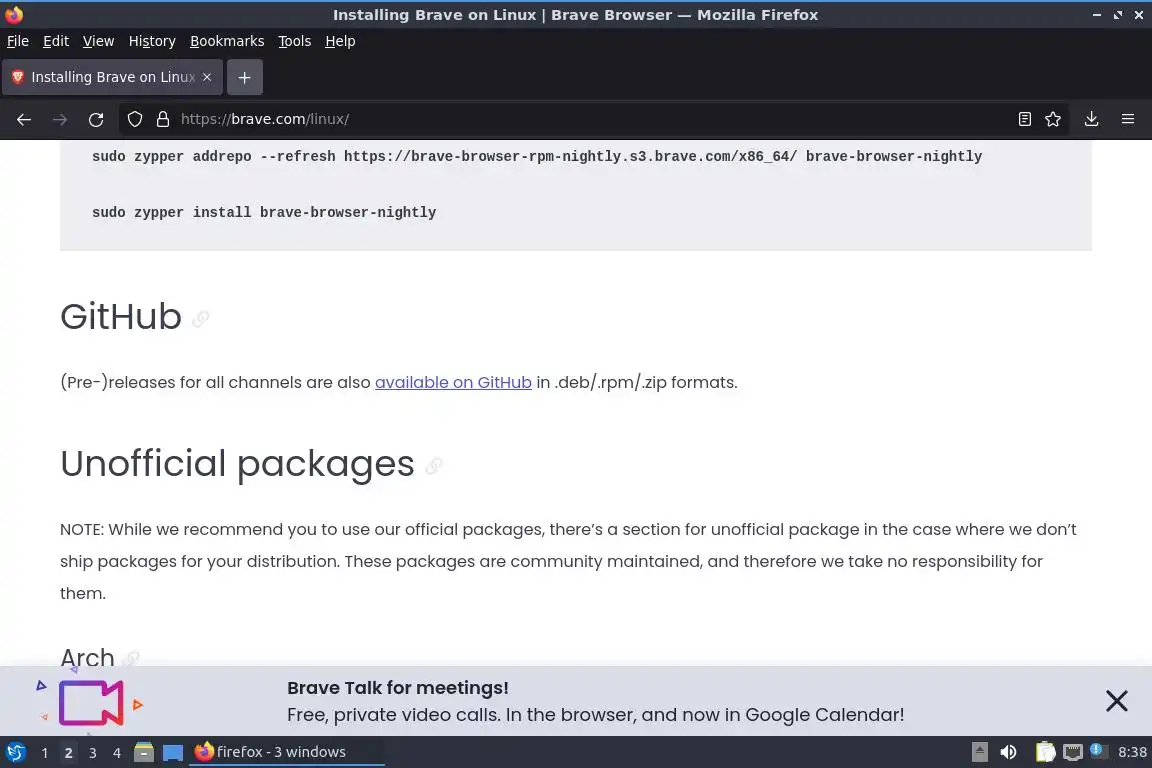Switch to workspace 1
Viewport: 1152px width, 768px height.
point(45,753)
